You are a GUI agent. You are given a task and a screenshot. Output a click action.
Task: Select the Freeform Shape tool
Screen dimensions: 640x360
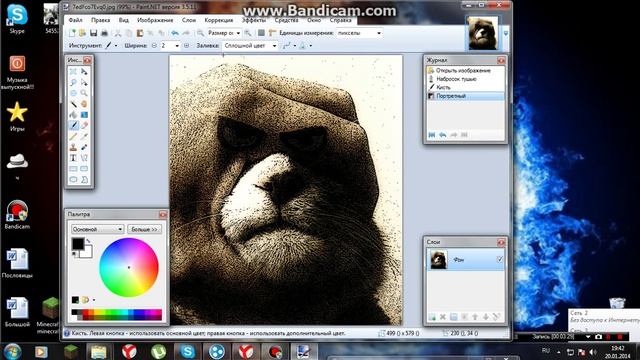click(84, 179)
